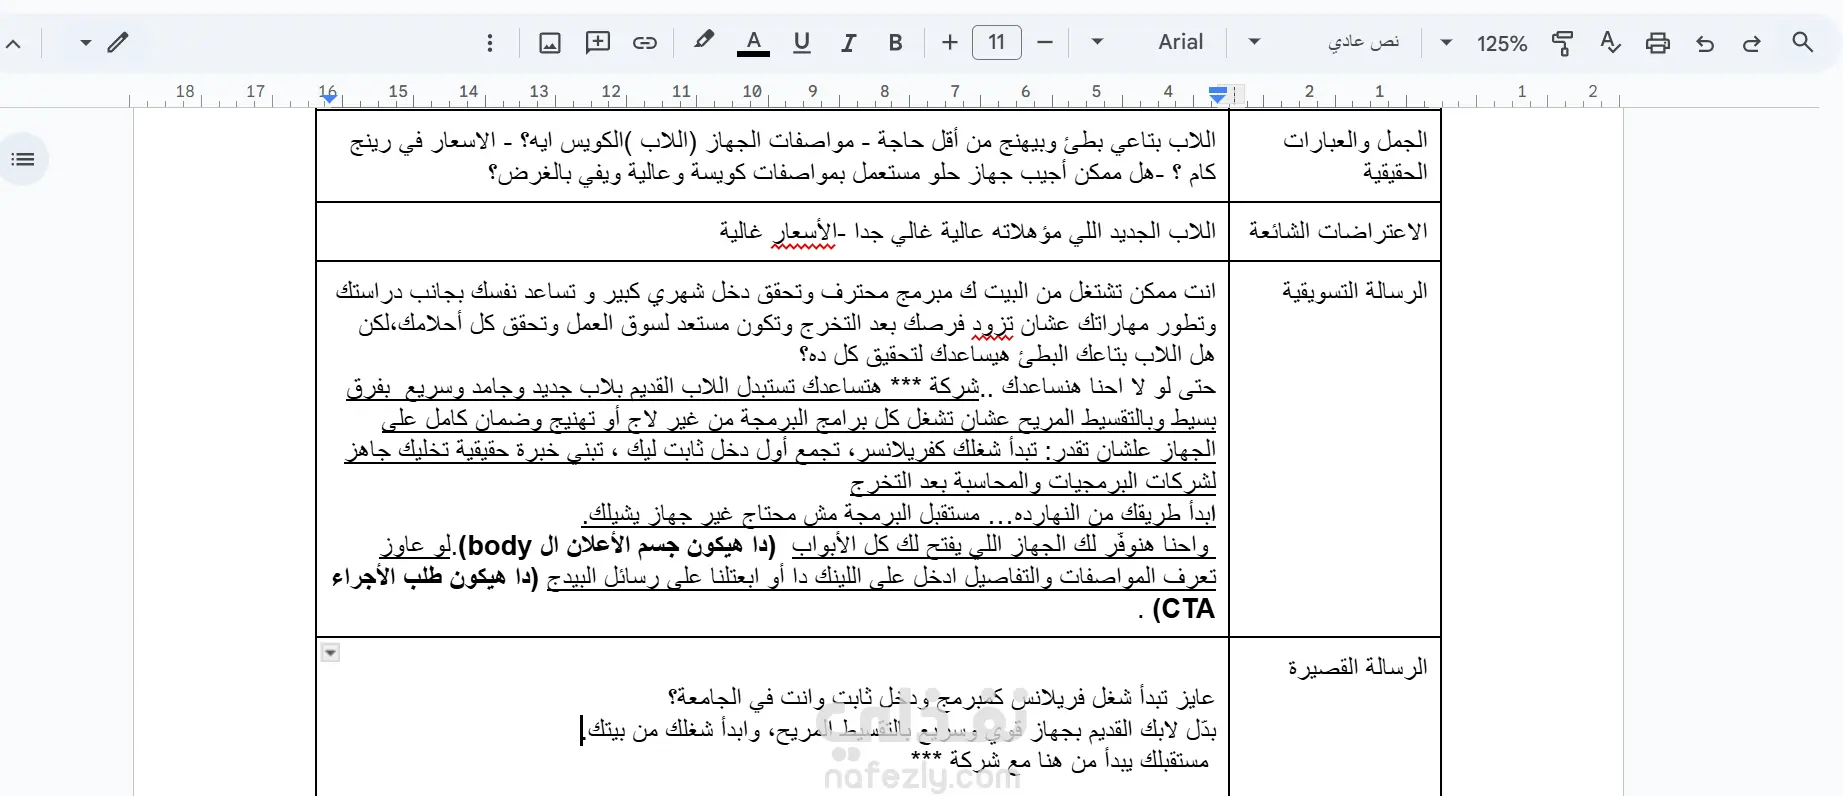Click the line starting 'اللاب الجديد اللي مؤهلاته'

968,232
